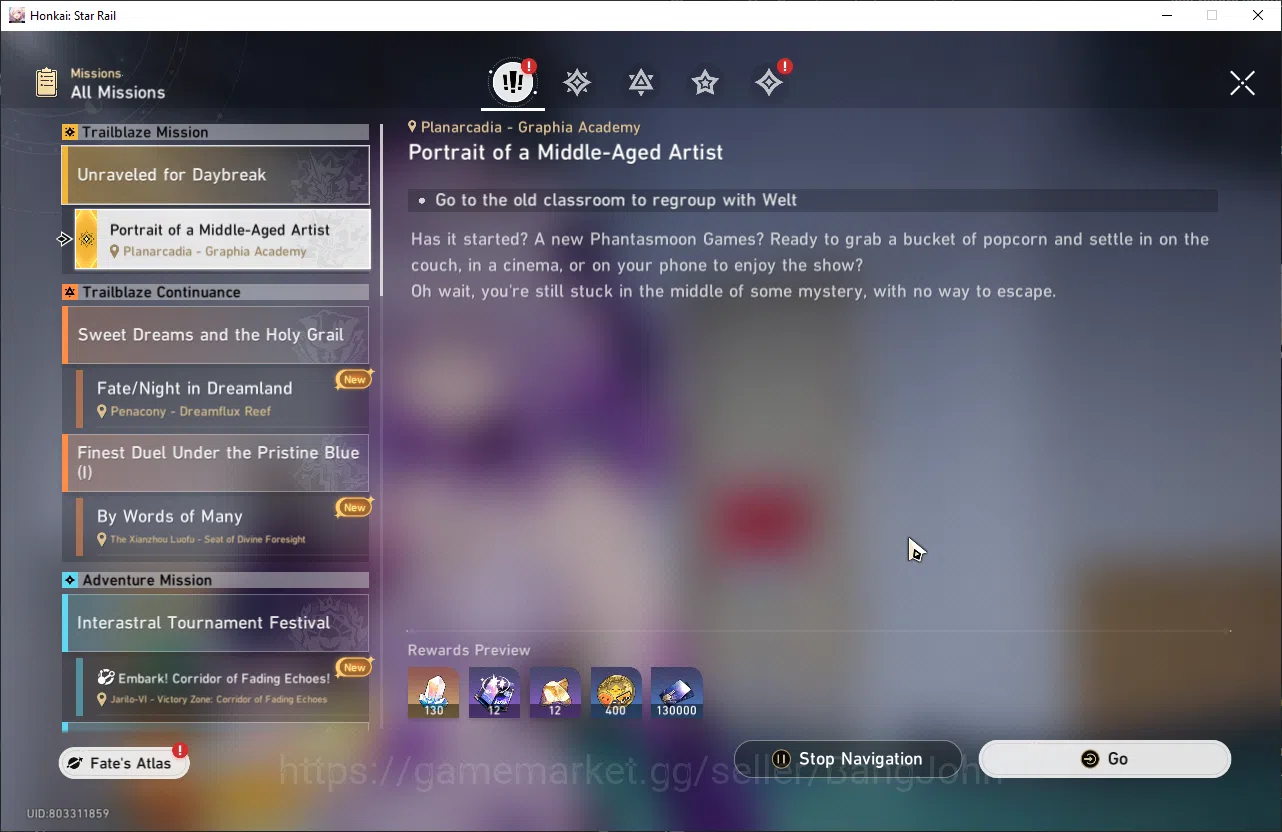
Task: Click the mission list scrollbar
Action: coord(381,210)
